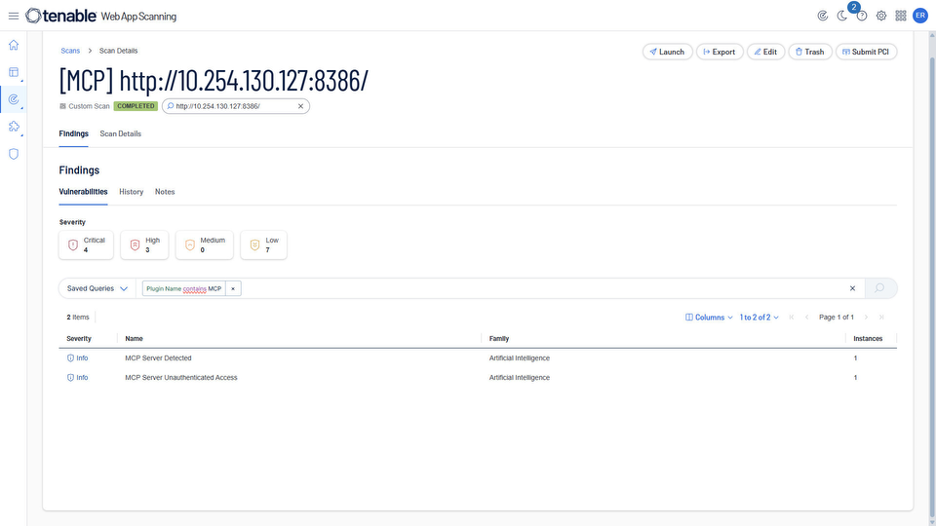Select the Vulnerabilities sub-tab
The width and height of the screenshot is (936, 526).
point(83,192)
